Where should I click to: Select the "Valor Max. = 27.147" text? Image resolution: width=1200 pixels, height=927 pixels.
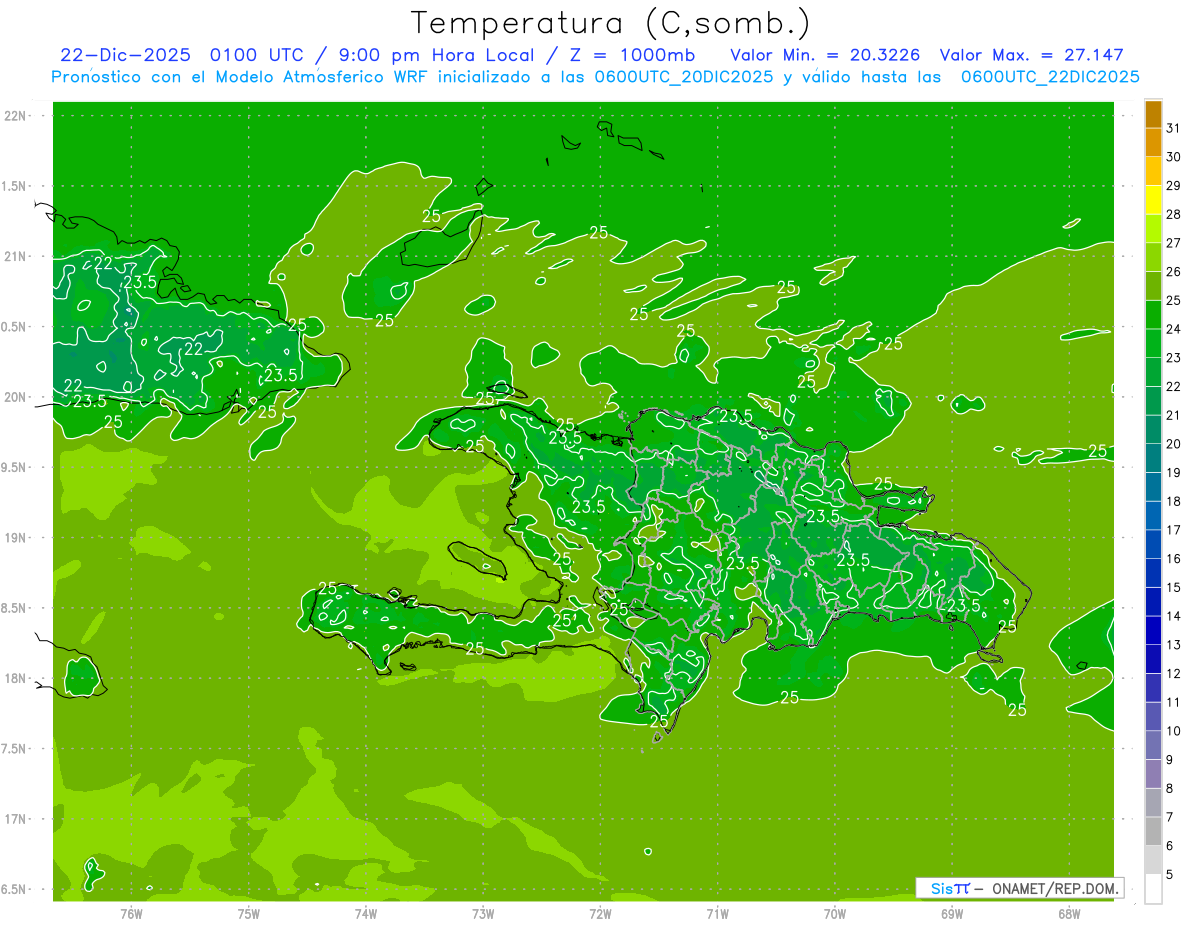(1040, 55)
